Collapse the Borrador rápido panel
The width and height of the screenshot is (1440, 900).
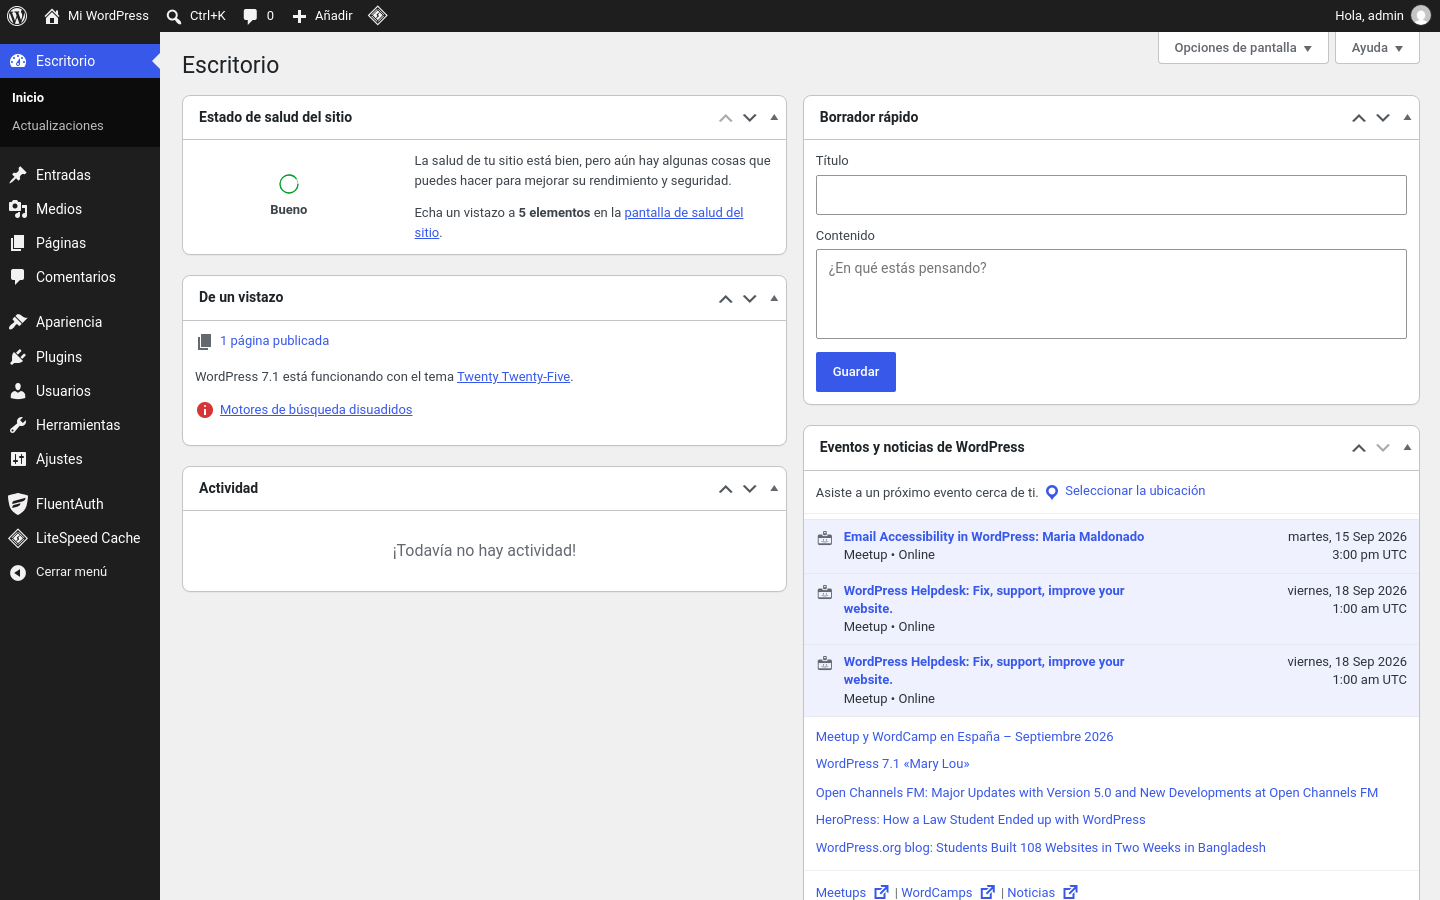point(1407,118)
